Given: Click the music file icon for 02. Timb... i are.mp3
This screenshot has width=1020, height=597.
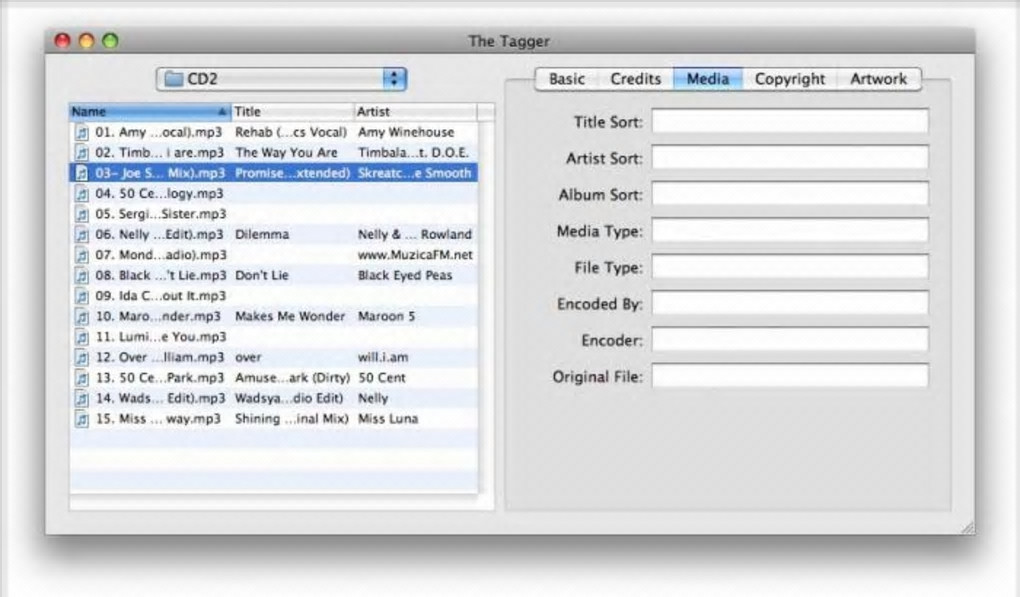Looking at the screenshot, I should point(82,153).
